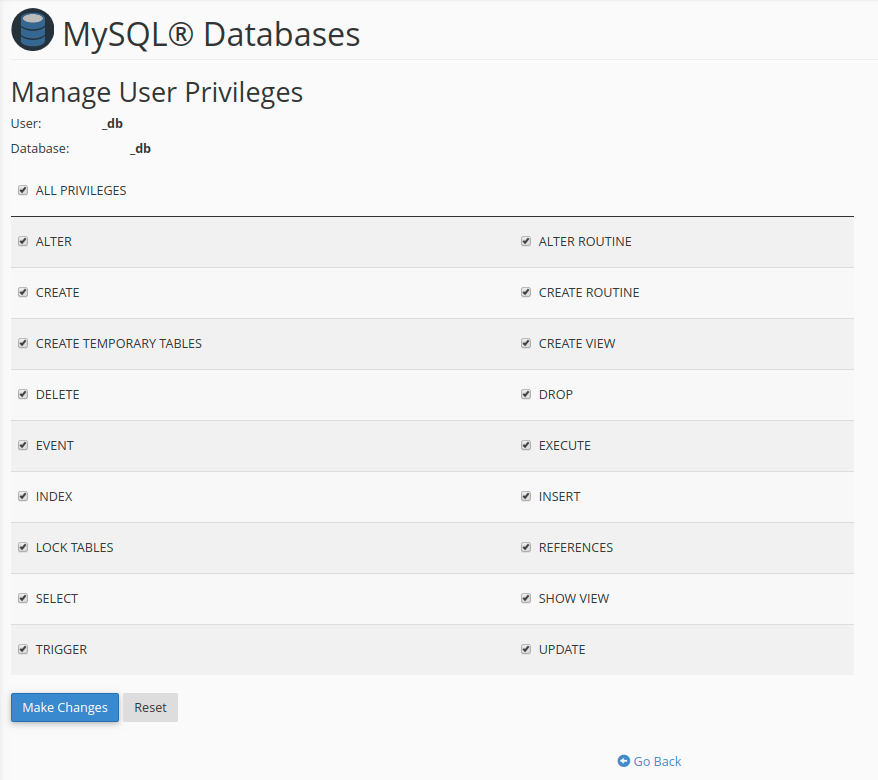This screenshot has height=780, width=878.
Task: Click the ALTER ROUTINE label text
Action: [x=585, y=242]
